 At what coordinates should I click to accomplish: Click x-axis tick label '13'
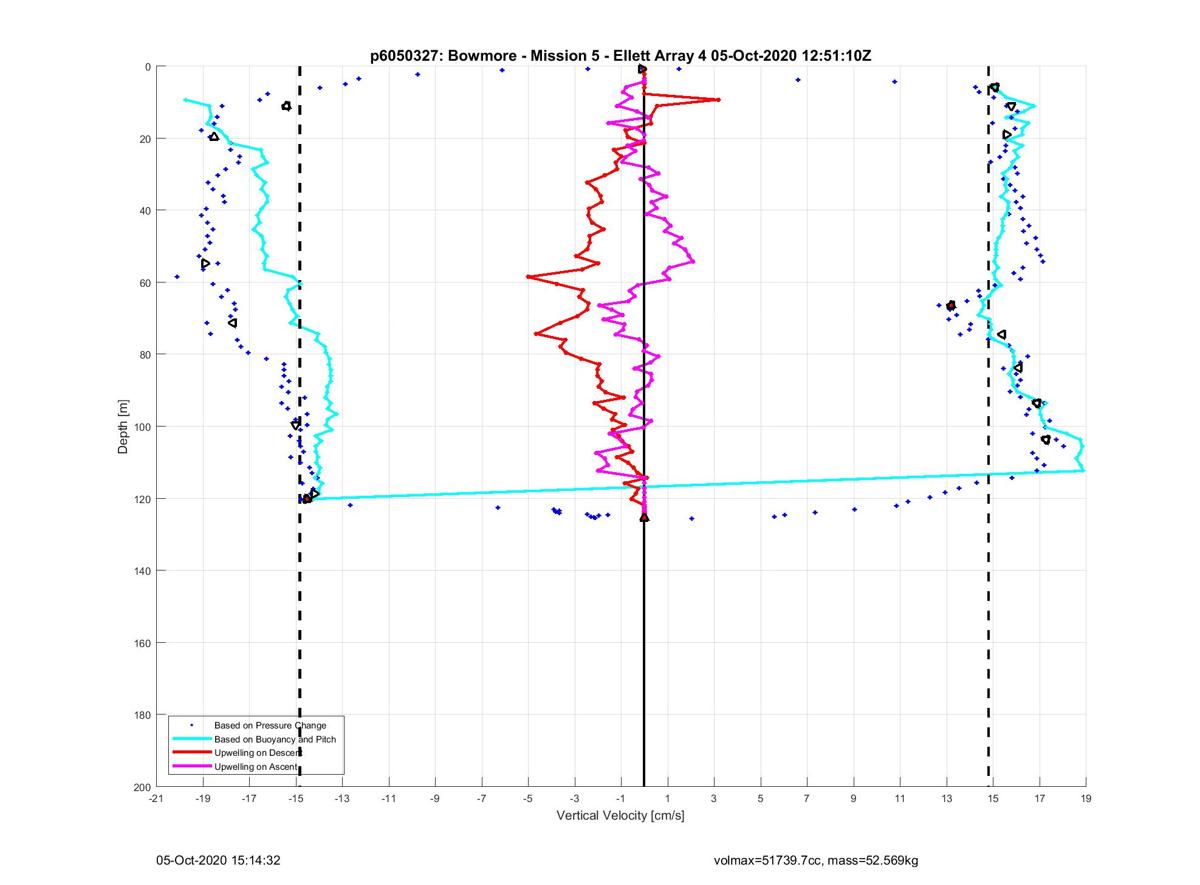pyautogui.click(x=947, y=799)
